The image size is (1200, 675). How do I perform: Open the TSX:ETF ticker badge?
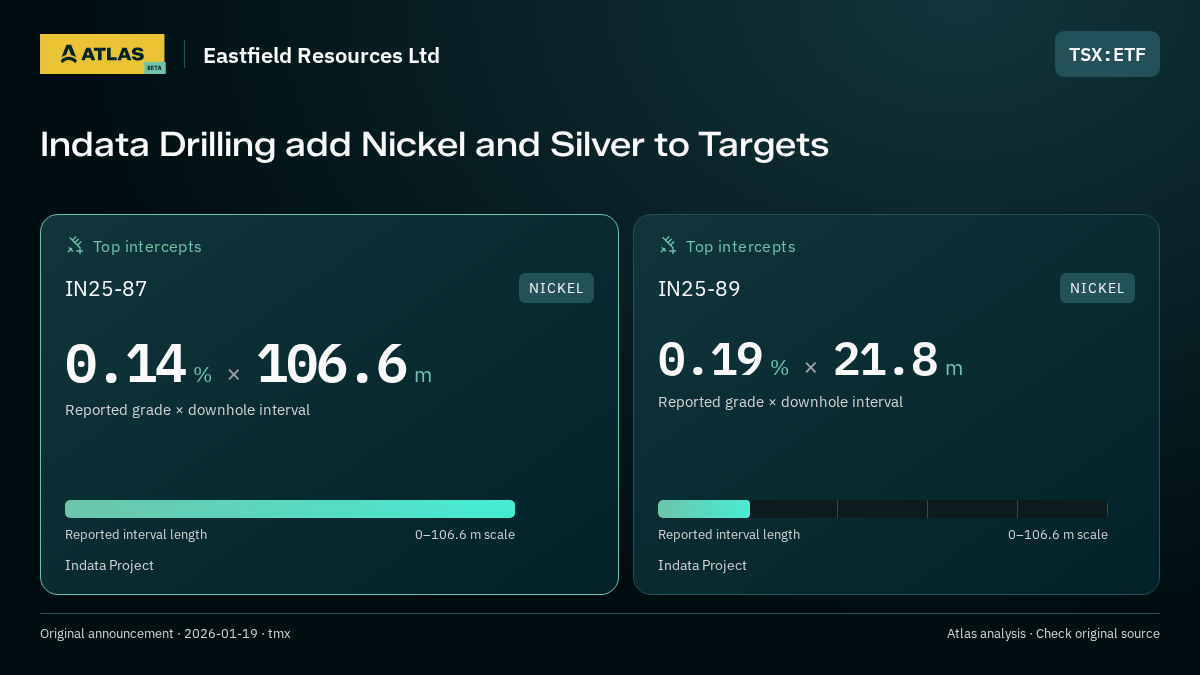pos(1107,54)
